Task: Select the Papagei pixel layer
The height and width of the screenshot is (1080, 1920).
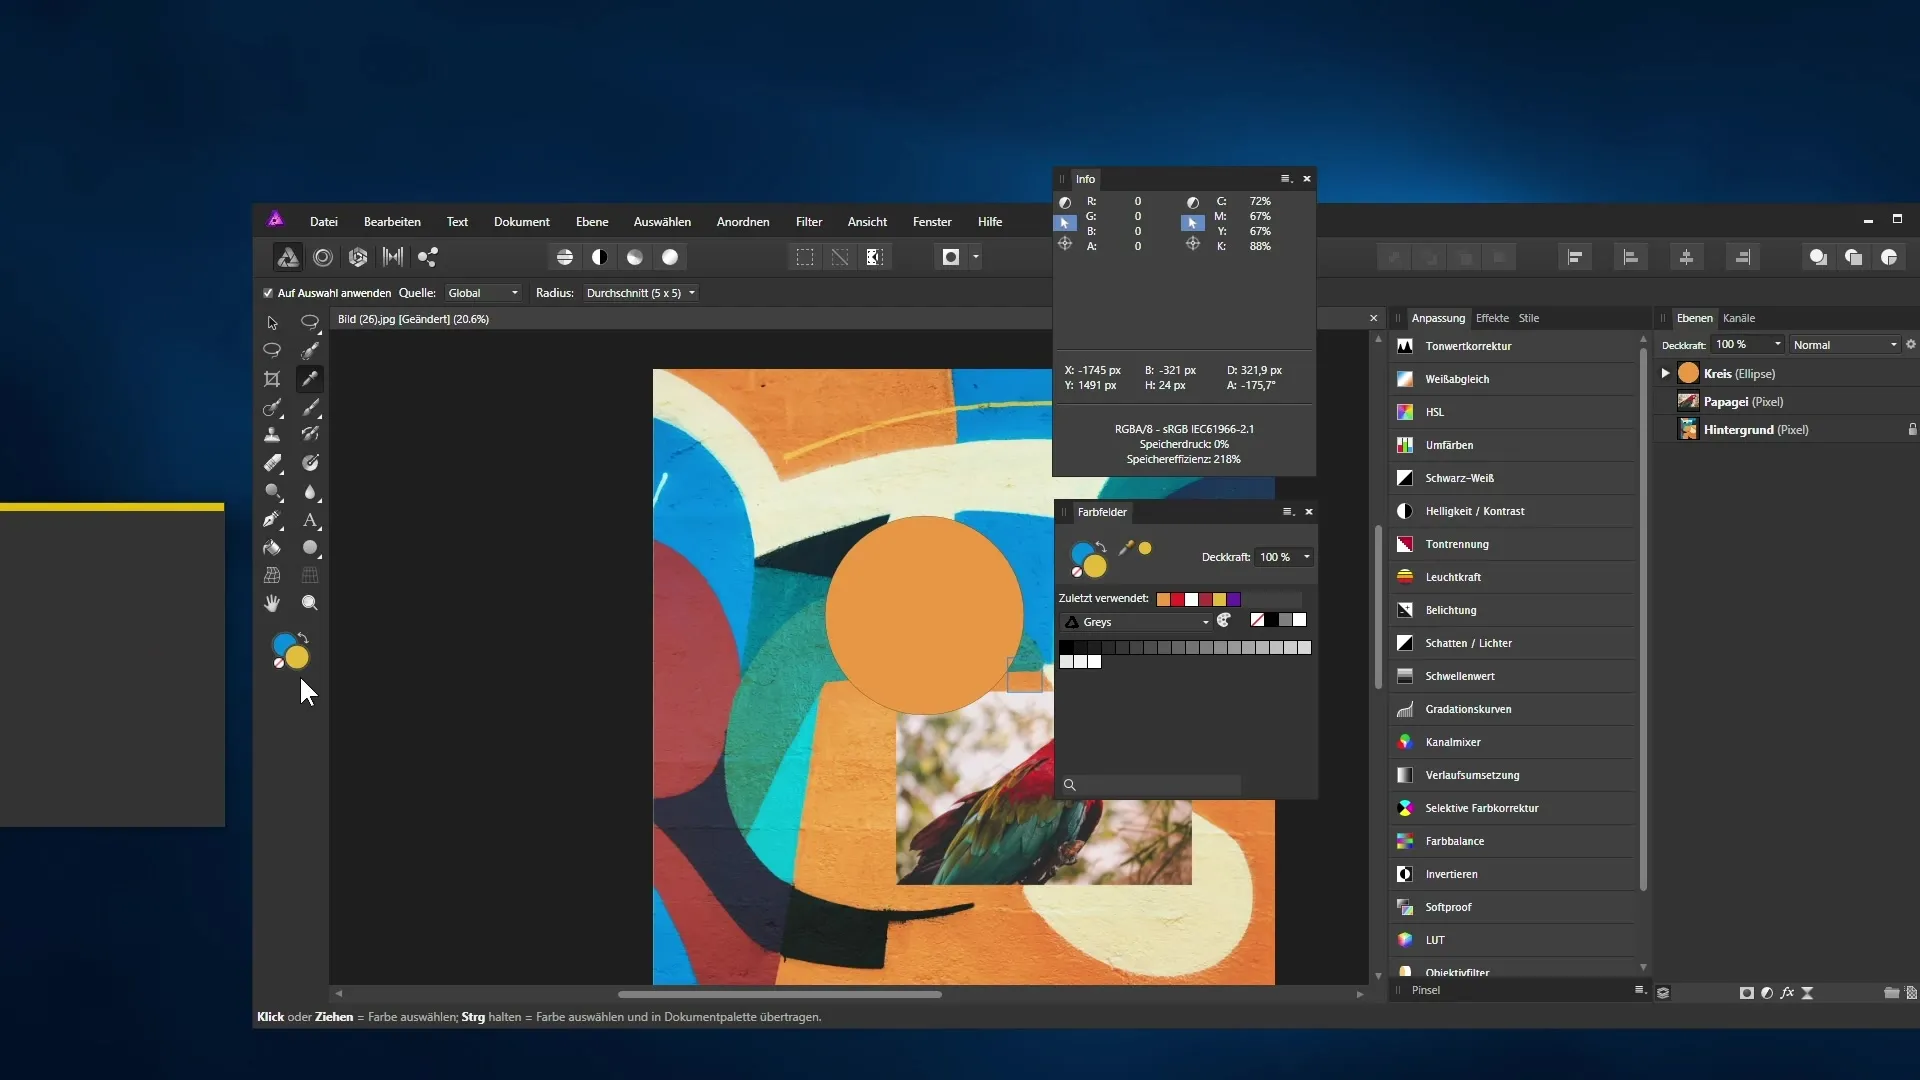Action: pos(1785,402)
